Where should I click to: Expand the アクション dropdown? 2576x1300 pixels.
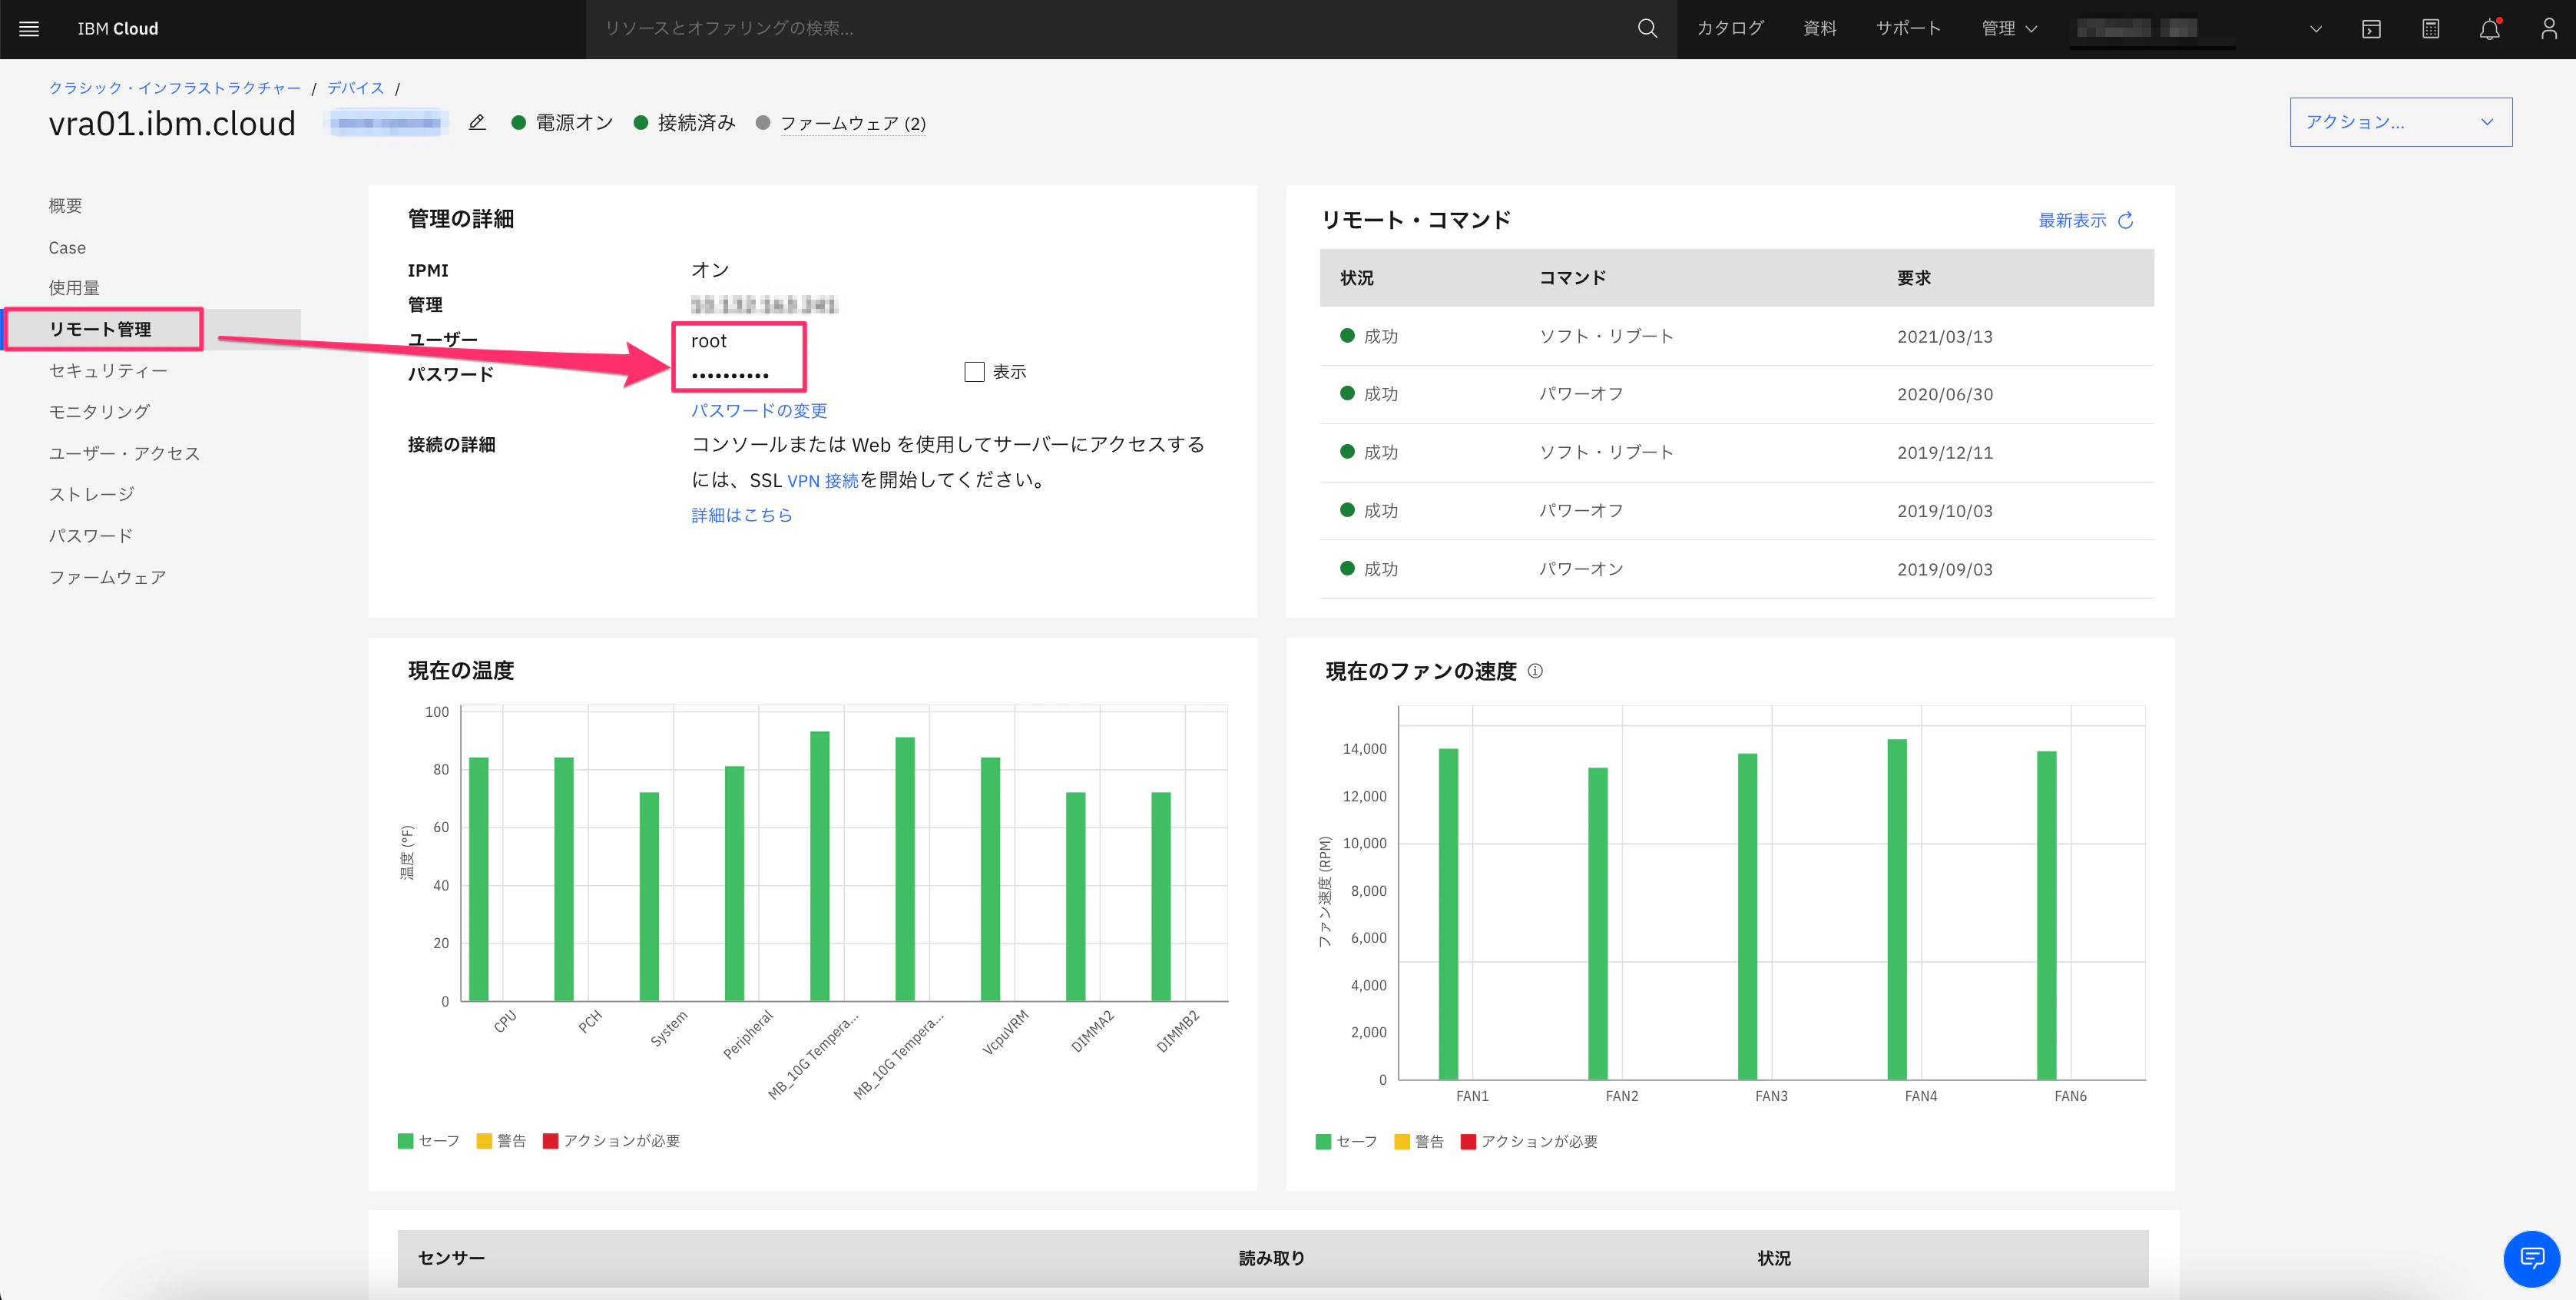tap(2400, 122)
